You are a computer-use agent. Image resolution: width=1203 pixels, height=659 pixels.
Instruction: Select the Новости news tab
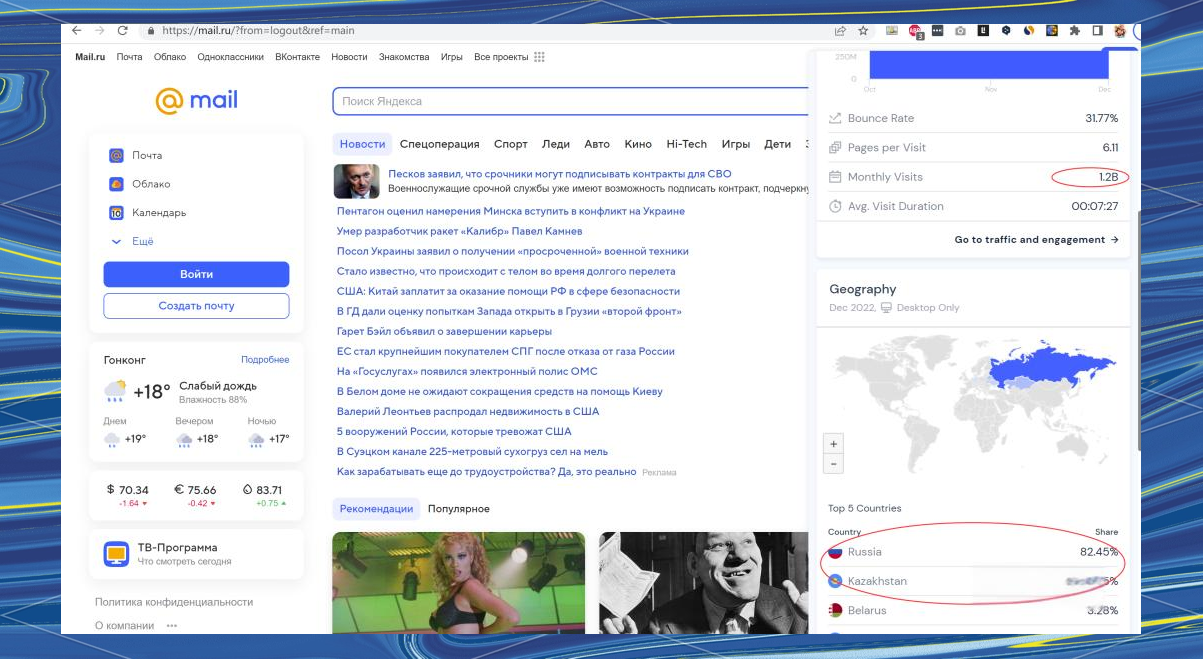362,144
